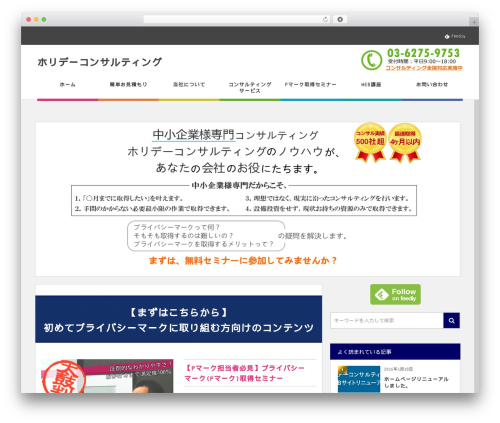Click the Follow on feedly button
Image resolution: width=500 pixels, height=423 pixels.
[395, 294]
